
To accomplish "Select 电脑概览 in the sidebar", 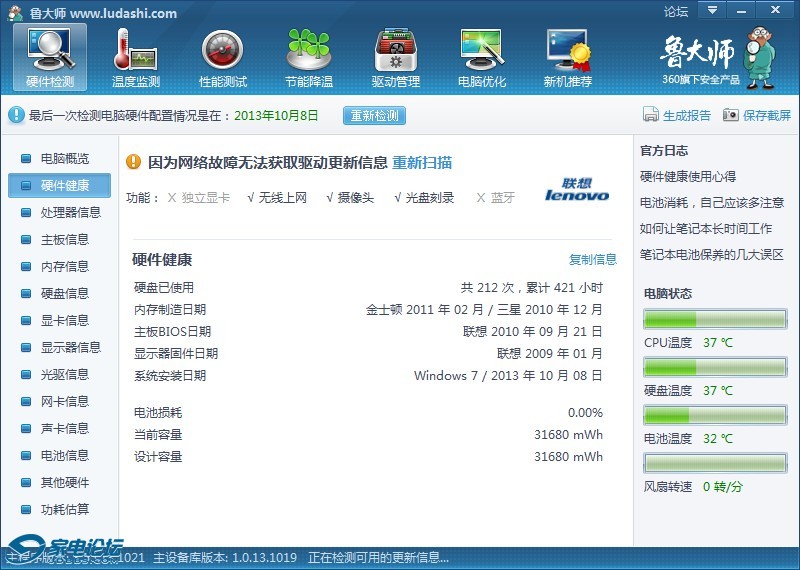I will coord(64,158).
